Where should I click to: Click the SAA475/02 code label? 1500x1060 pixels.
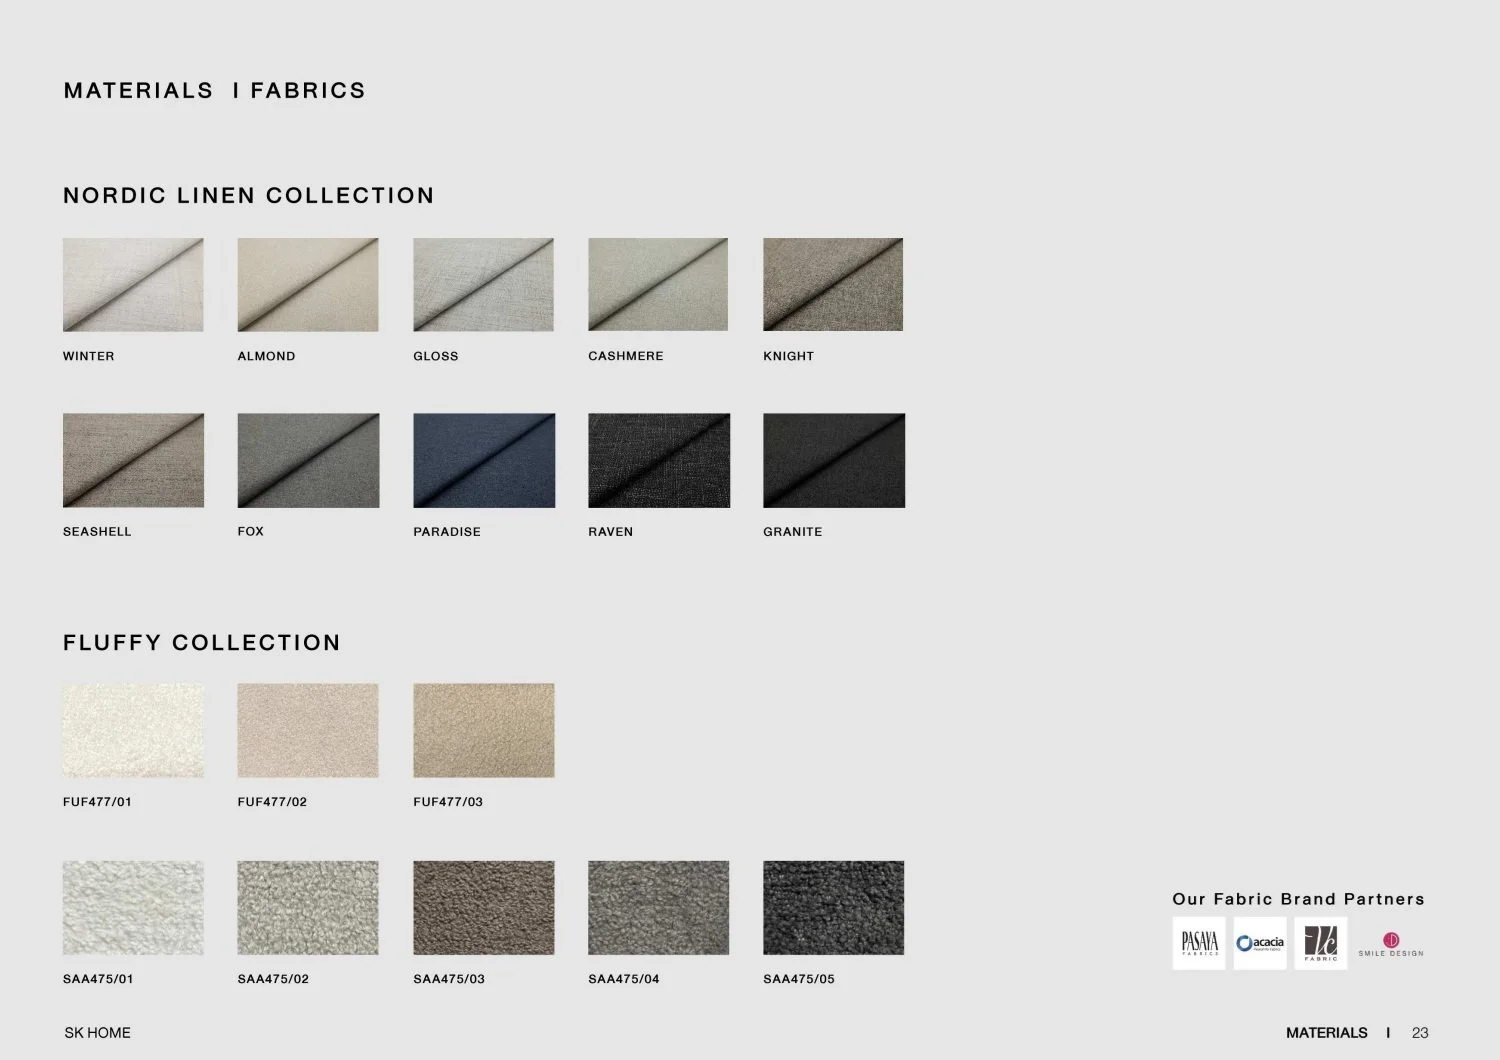tap(273, 979)
